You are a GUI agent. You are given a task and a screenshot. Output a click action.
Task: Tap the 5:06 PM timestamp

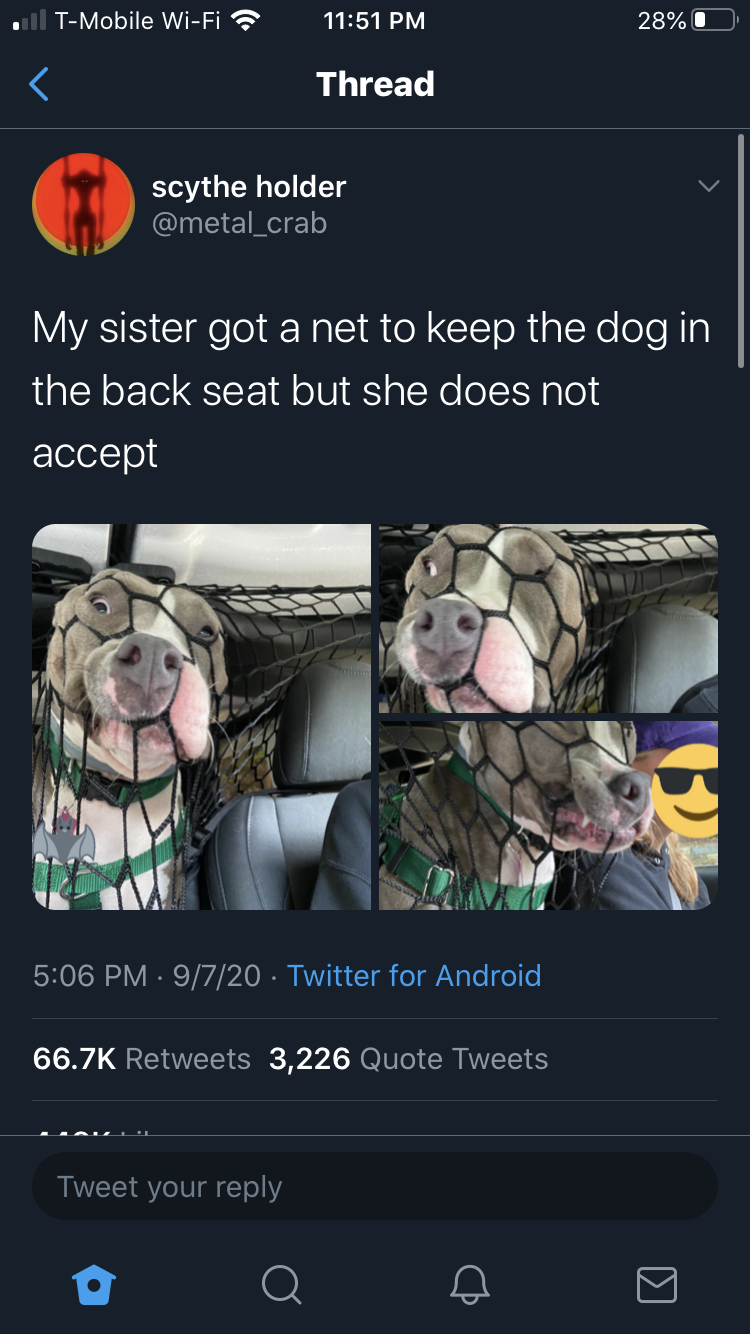click(90, 975)
